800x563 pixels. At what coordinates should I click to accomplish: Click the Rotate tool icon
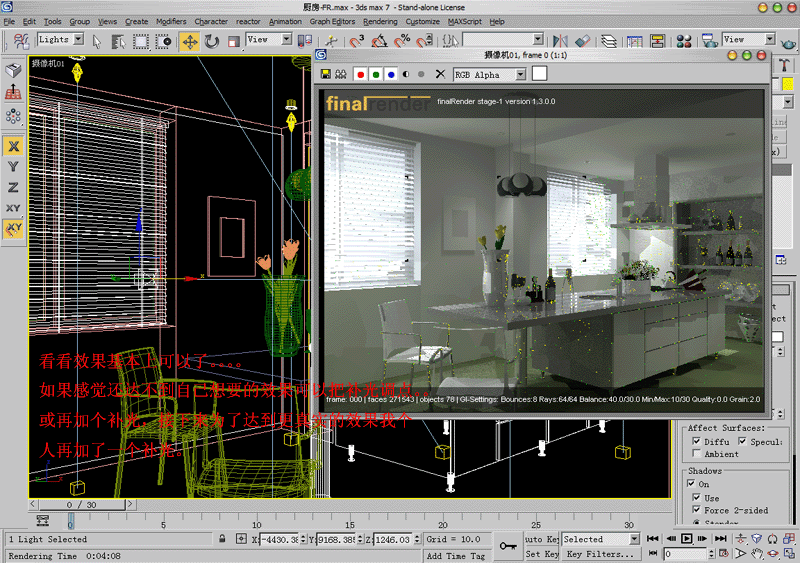tap(211, 41)
